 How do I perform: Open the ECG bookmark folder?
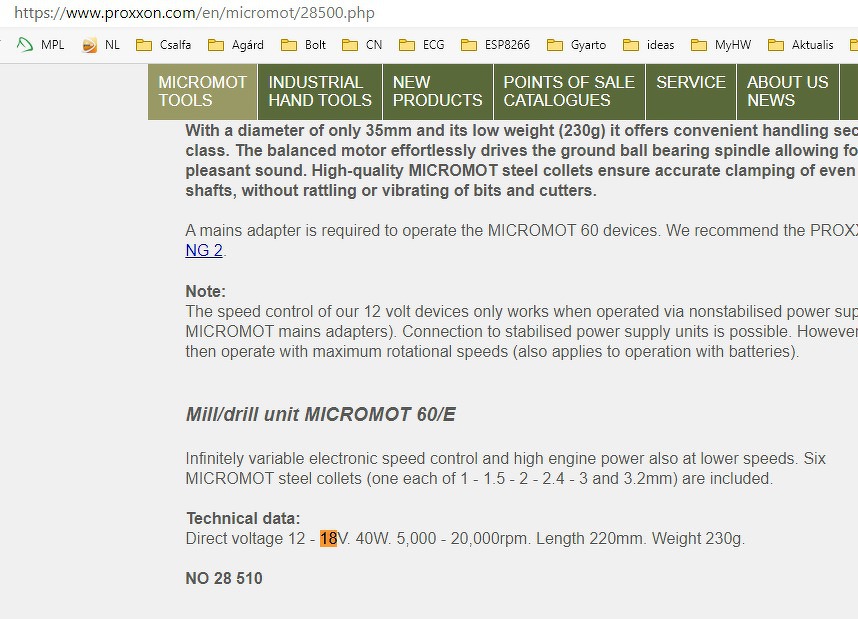click(421, 45)
